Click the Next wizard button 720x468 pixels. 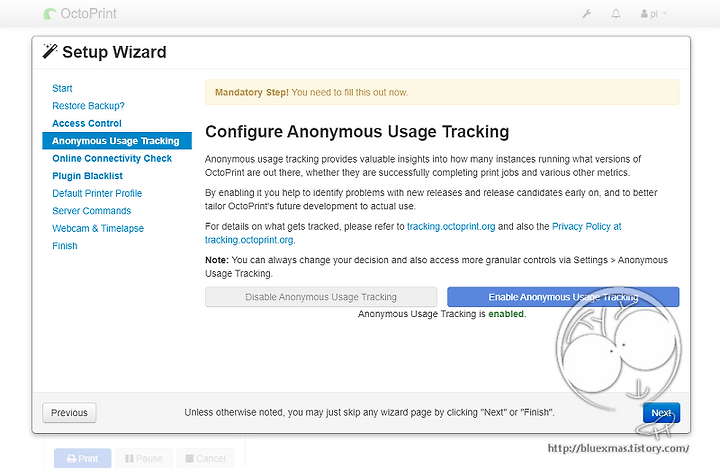coord(661,412)
